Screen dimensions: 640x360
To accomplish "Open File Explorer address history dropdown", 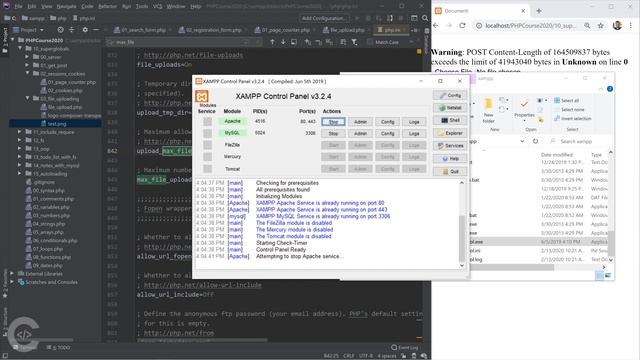I will [522, 141].
